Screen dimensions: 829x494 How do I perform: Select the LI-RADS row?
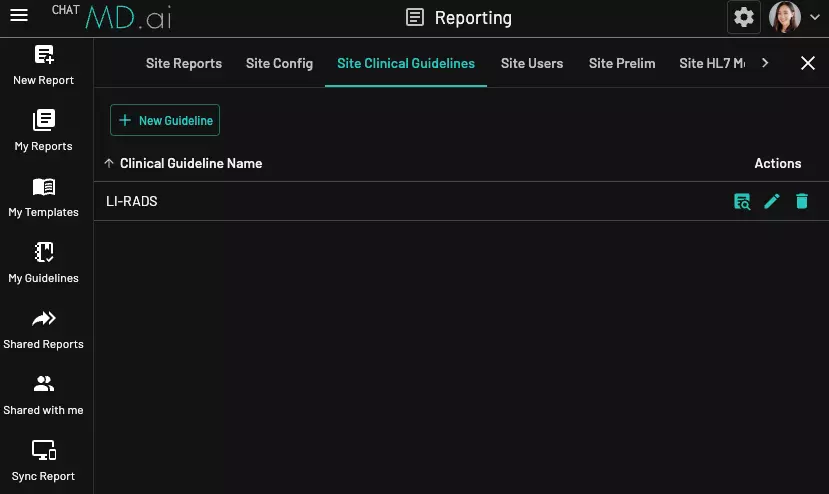coord(400,202)
